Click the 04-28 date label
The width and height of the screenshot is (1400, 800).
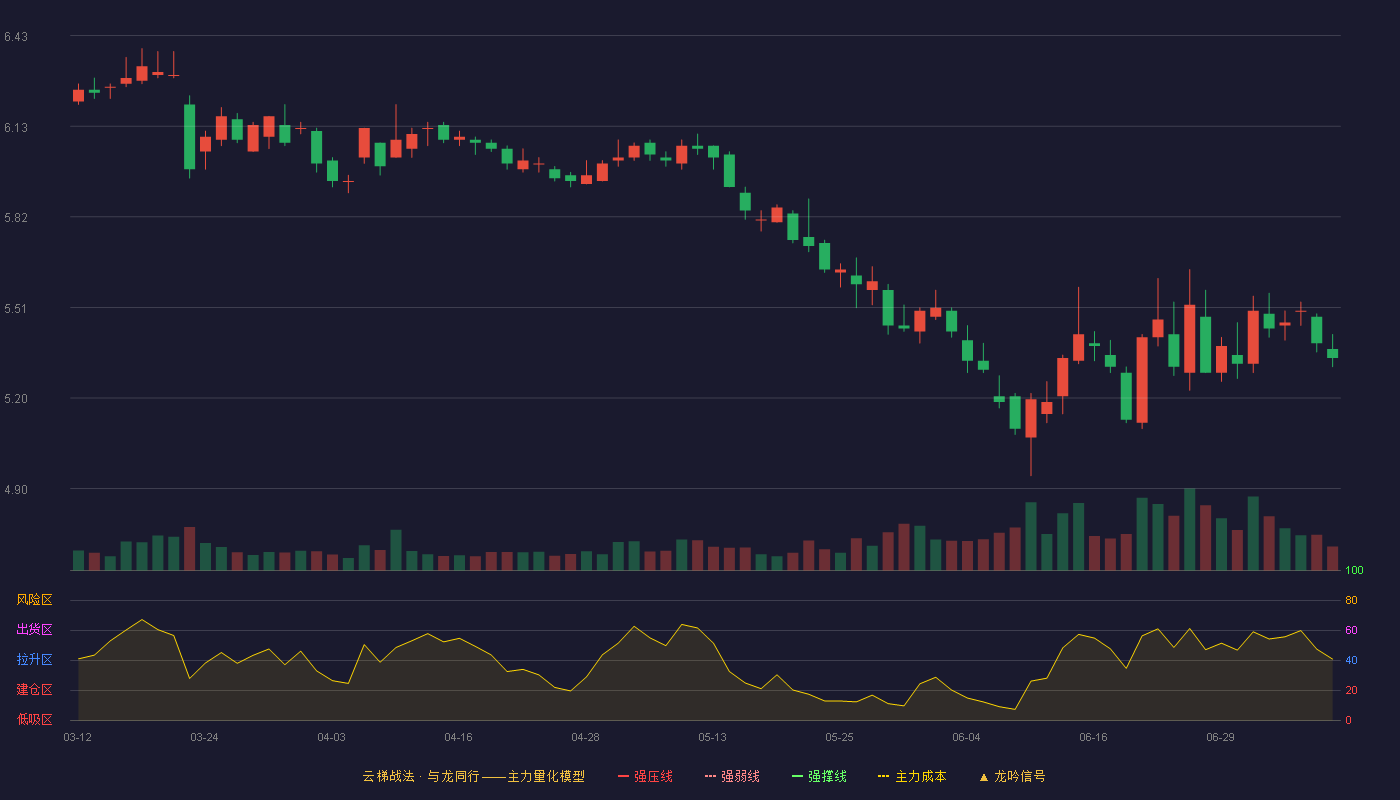click(585, 737)
